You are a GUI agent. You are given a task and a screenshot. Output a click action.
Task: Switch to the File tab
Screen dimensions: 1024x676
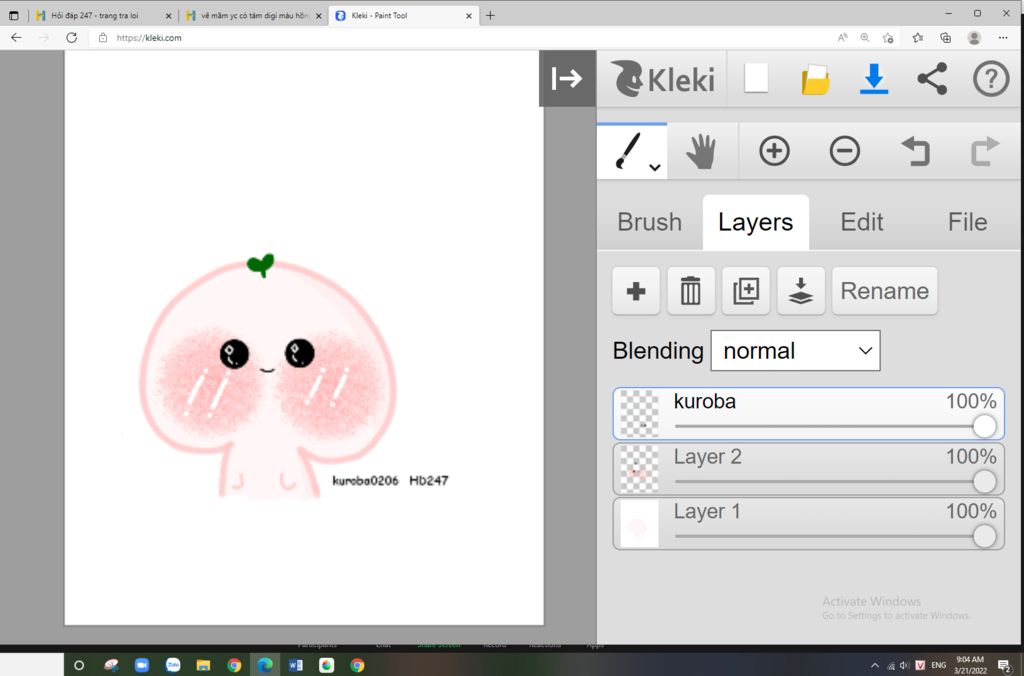tap(967, 222)
